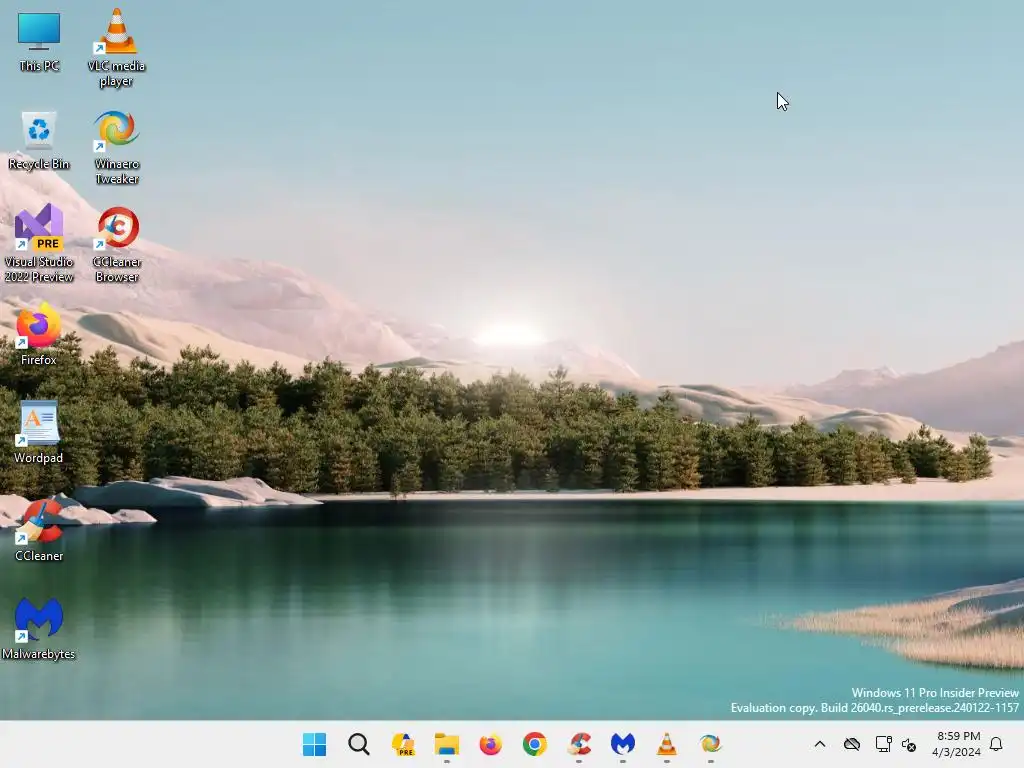The height and width of the screenshot is (768, 1024).
Task: Select the Recycle Bin desktop icon
Action: tap(39, 140)
